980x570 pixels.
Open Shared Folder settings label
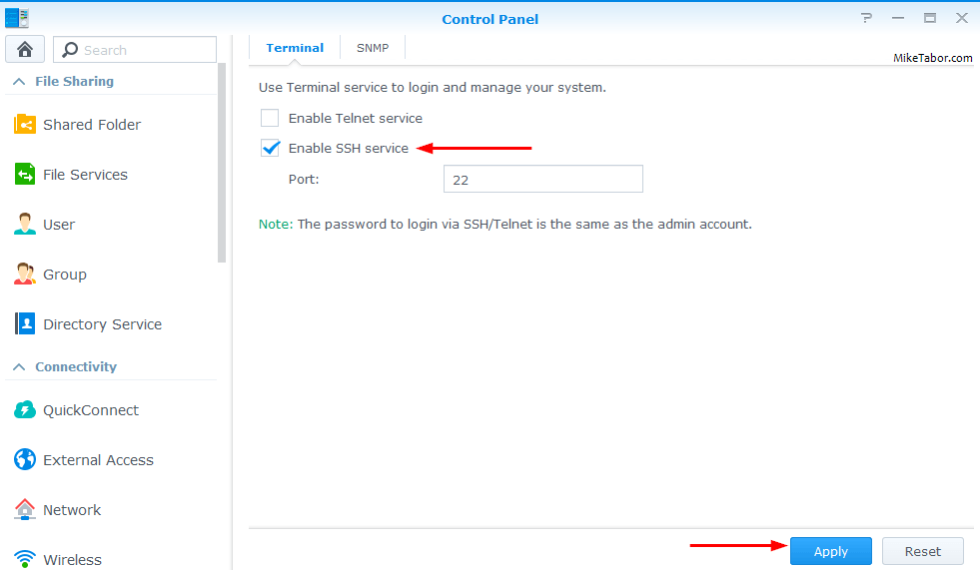coord(92,124)
